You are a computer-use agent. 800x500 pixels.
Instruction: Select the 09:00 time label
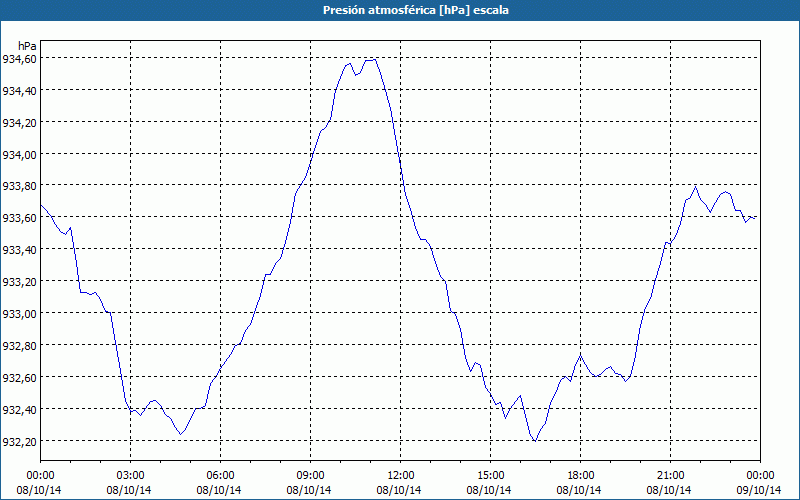pyautogui.click(x=310, y=476)
